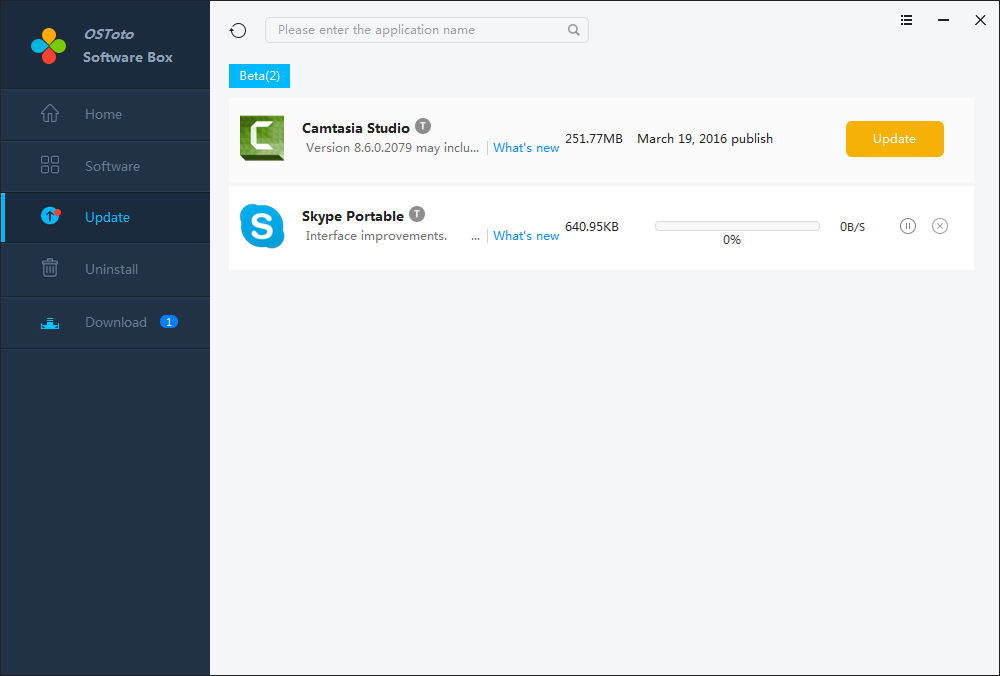Image resolution: width=1000 pixels, height=676 pixels.
Task: Select the Beta(2) tab
Action: (260, 76)
